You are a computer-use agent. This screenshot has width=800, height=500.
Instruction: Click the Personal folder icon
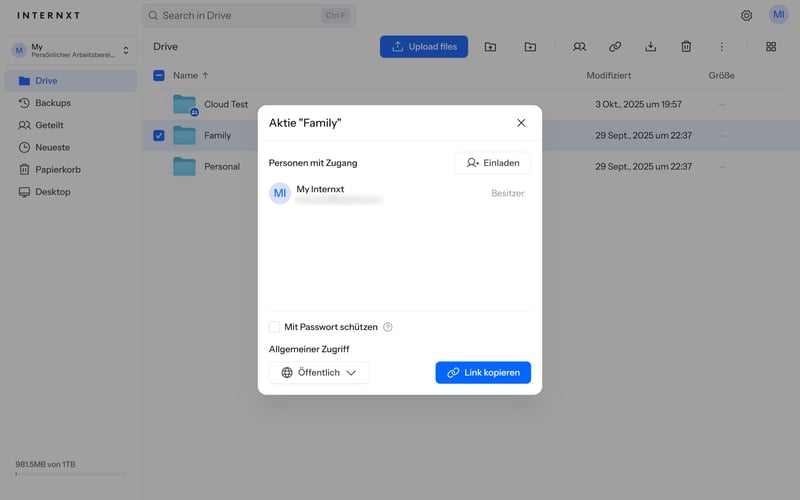184,167
